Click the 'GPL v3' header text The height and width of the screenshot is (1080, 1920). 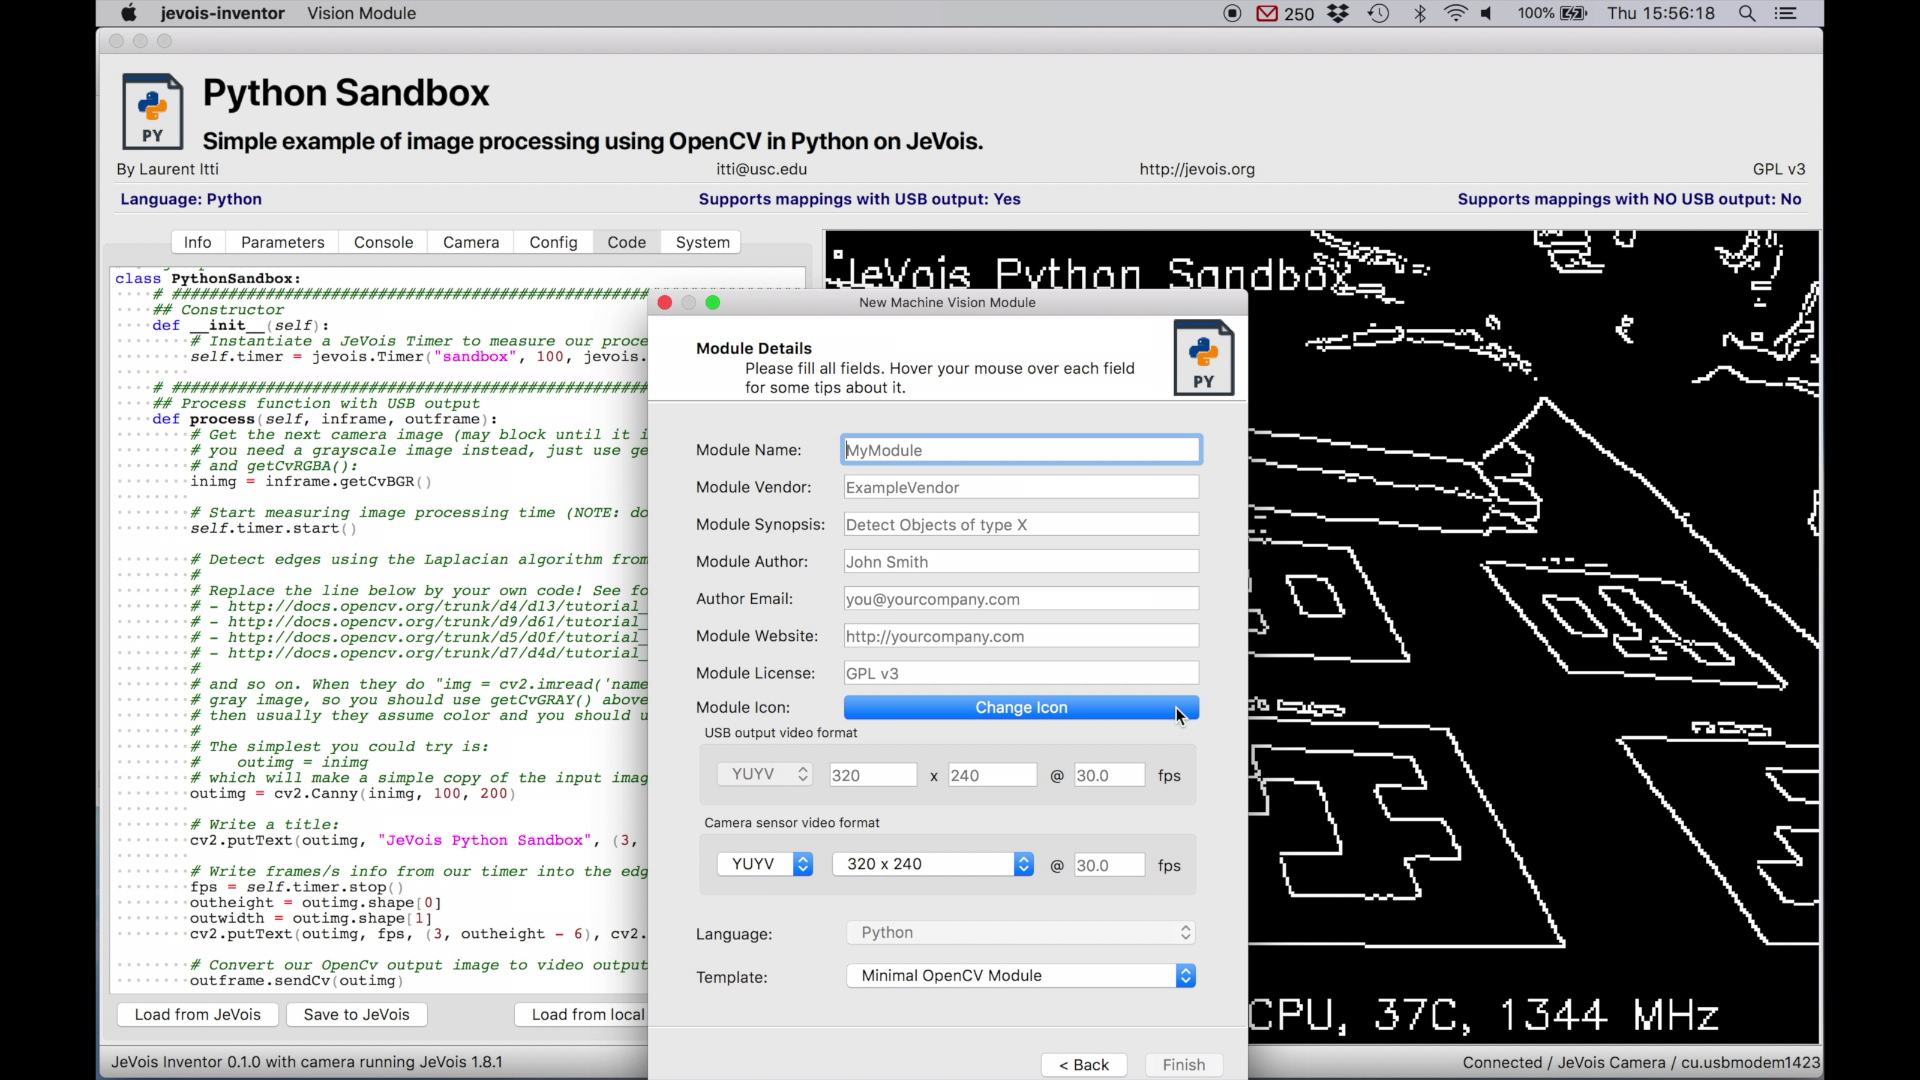click(x=1779, y=169)
